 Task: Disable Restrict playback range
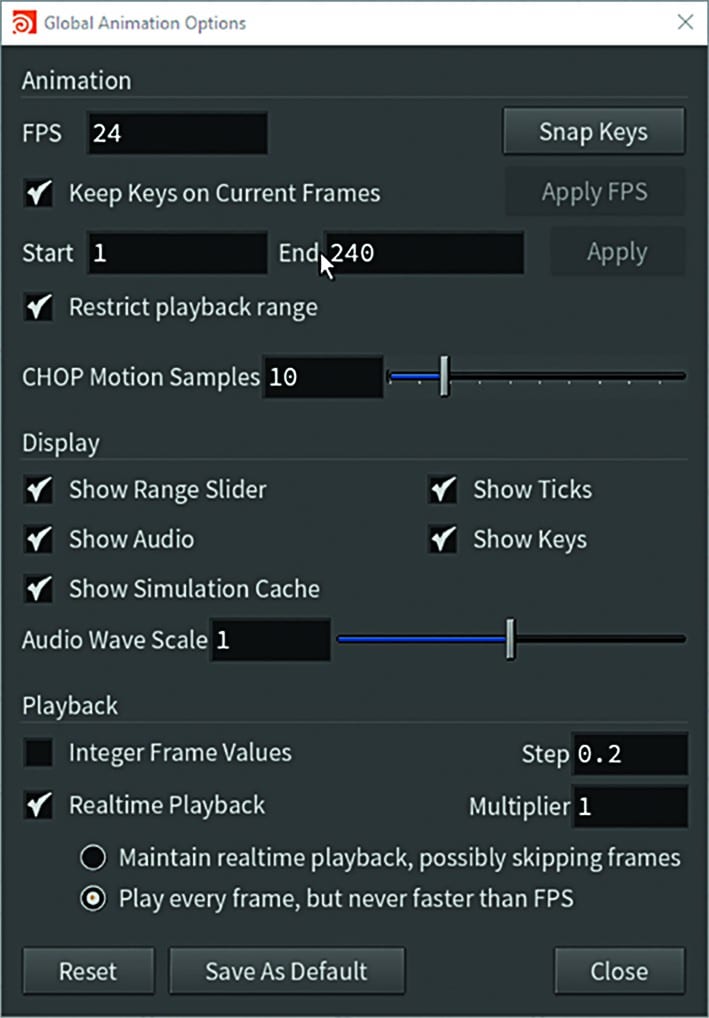coord(38,307)
